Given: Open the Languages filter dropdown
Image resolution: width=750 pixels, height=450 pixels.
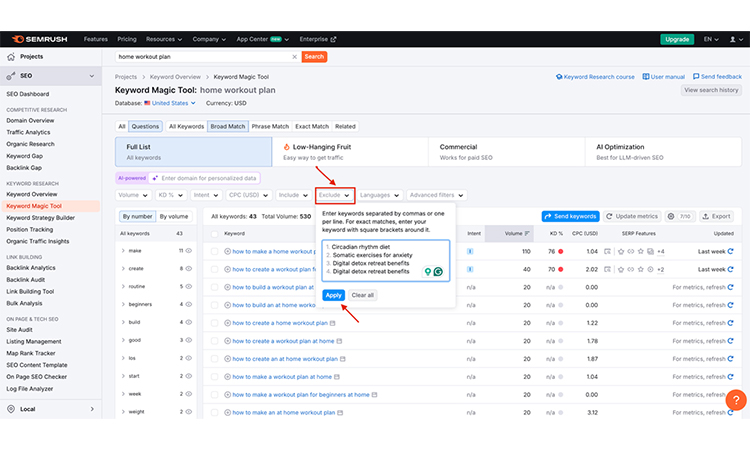Looking at the screenshot, I should (x=379, y=195).
